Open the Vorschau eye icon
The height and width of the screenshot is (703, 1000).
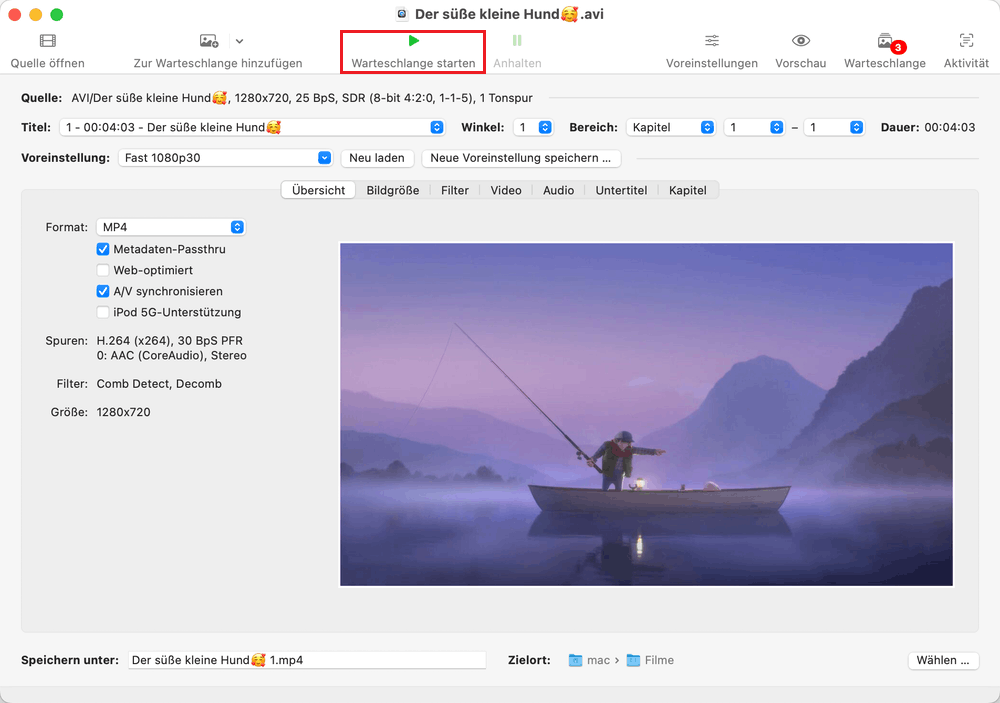(x=800, y=41)
